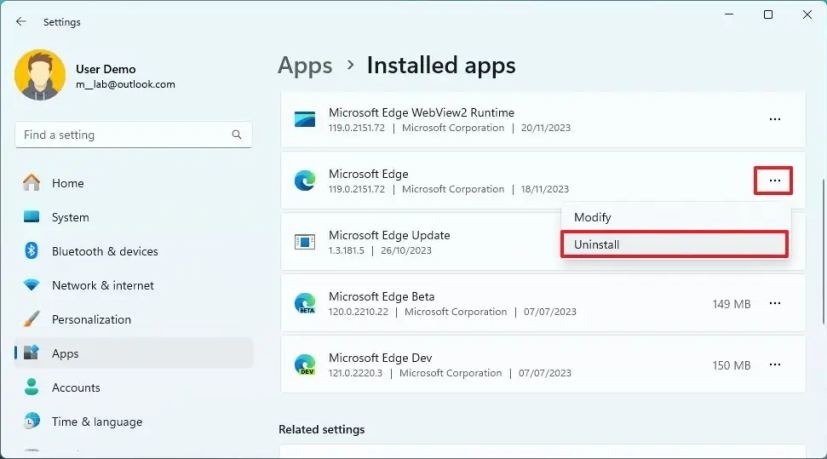Click the search magnifier icon

(x=237, y=135)
